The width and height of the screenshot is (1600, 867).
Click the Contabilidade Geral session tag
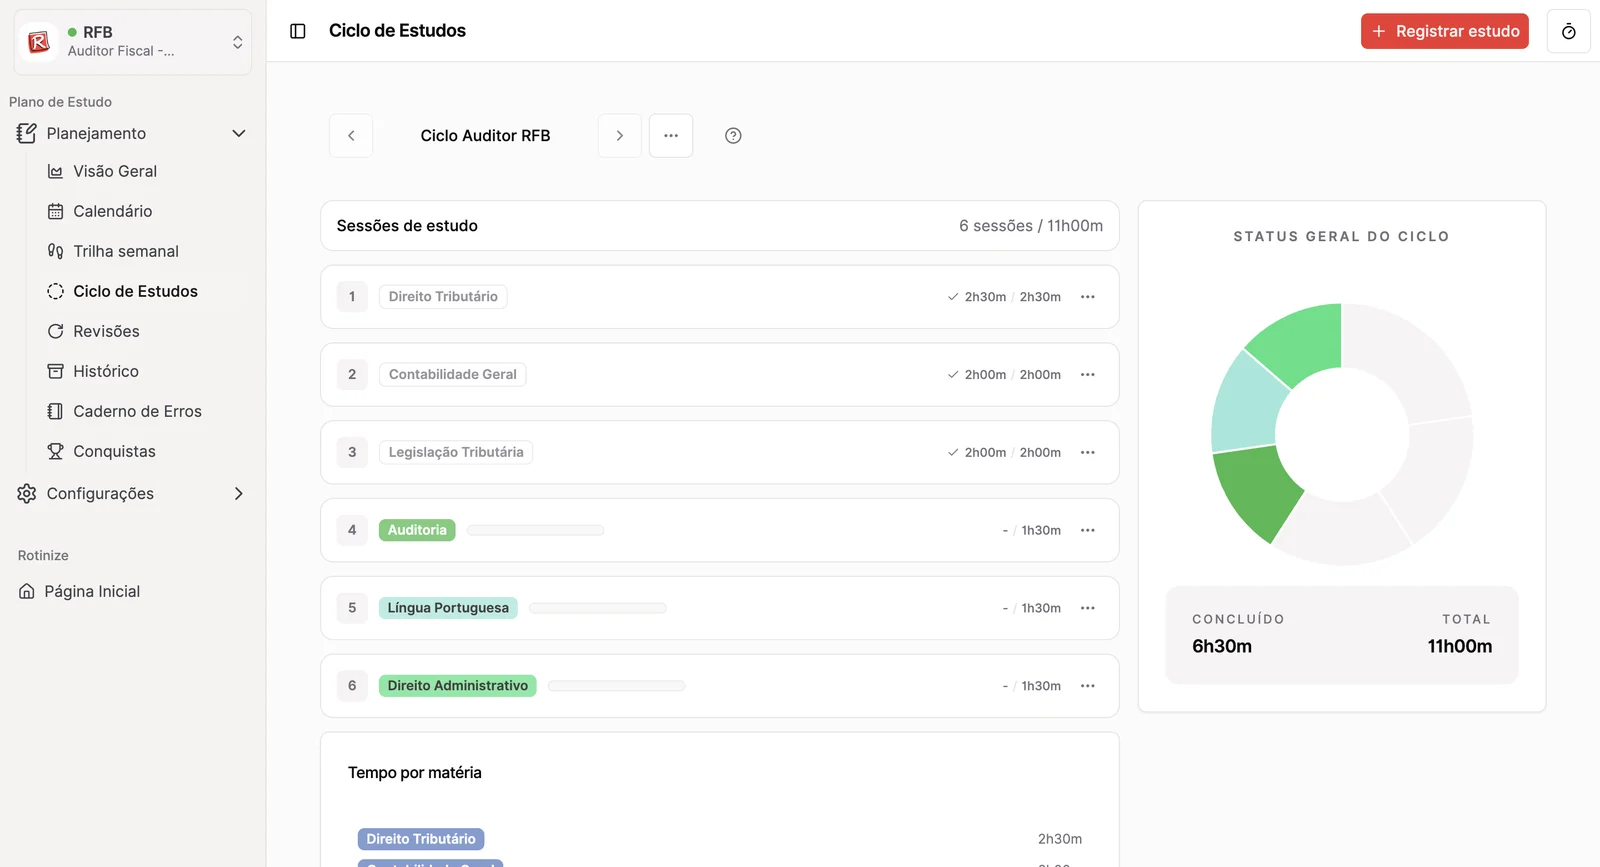(x=452, y=375)
